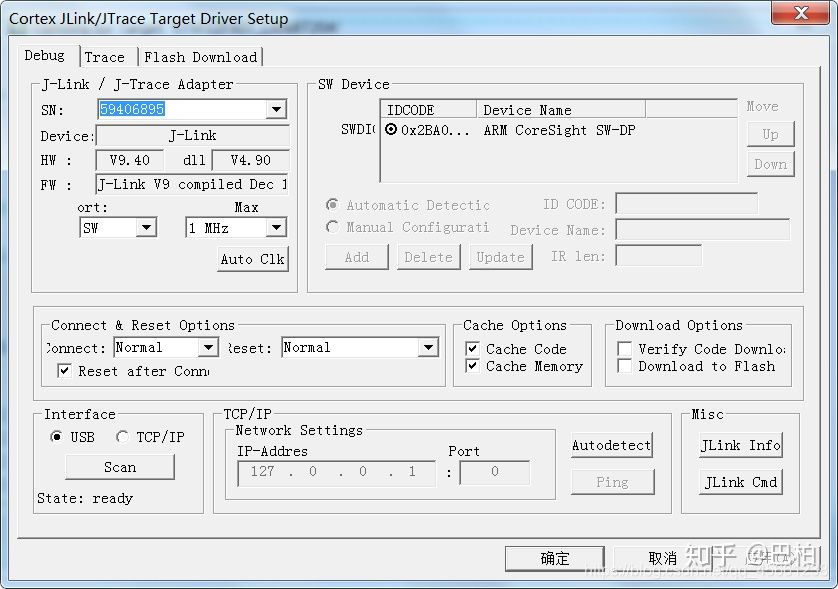Click the Scan button
This screenshot has width=838, height=589.
(x=120, y=467)
